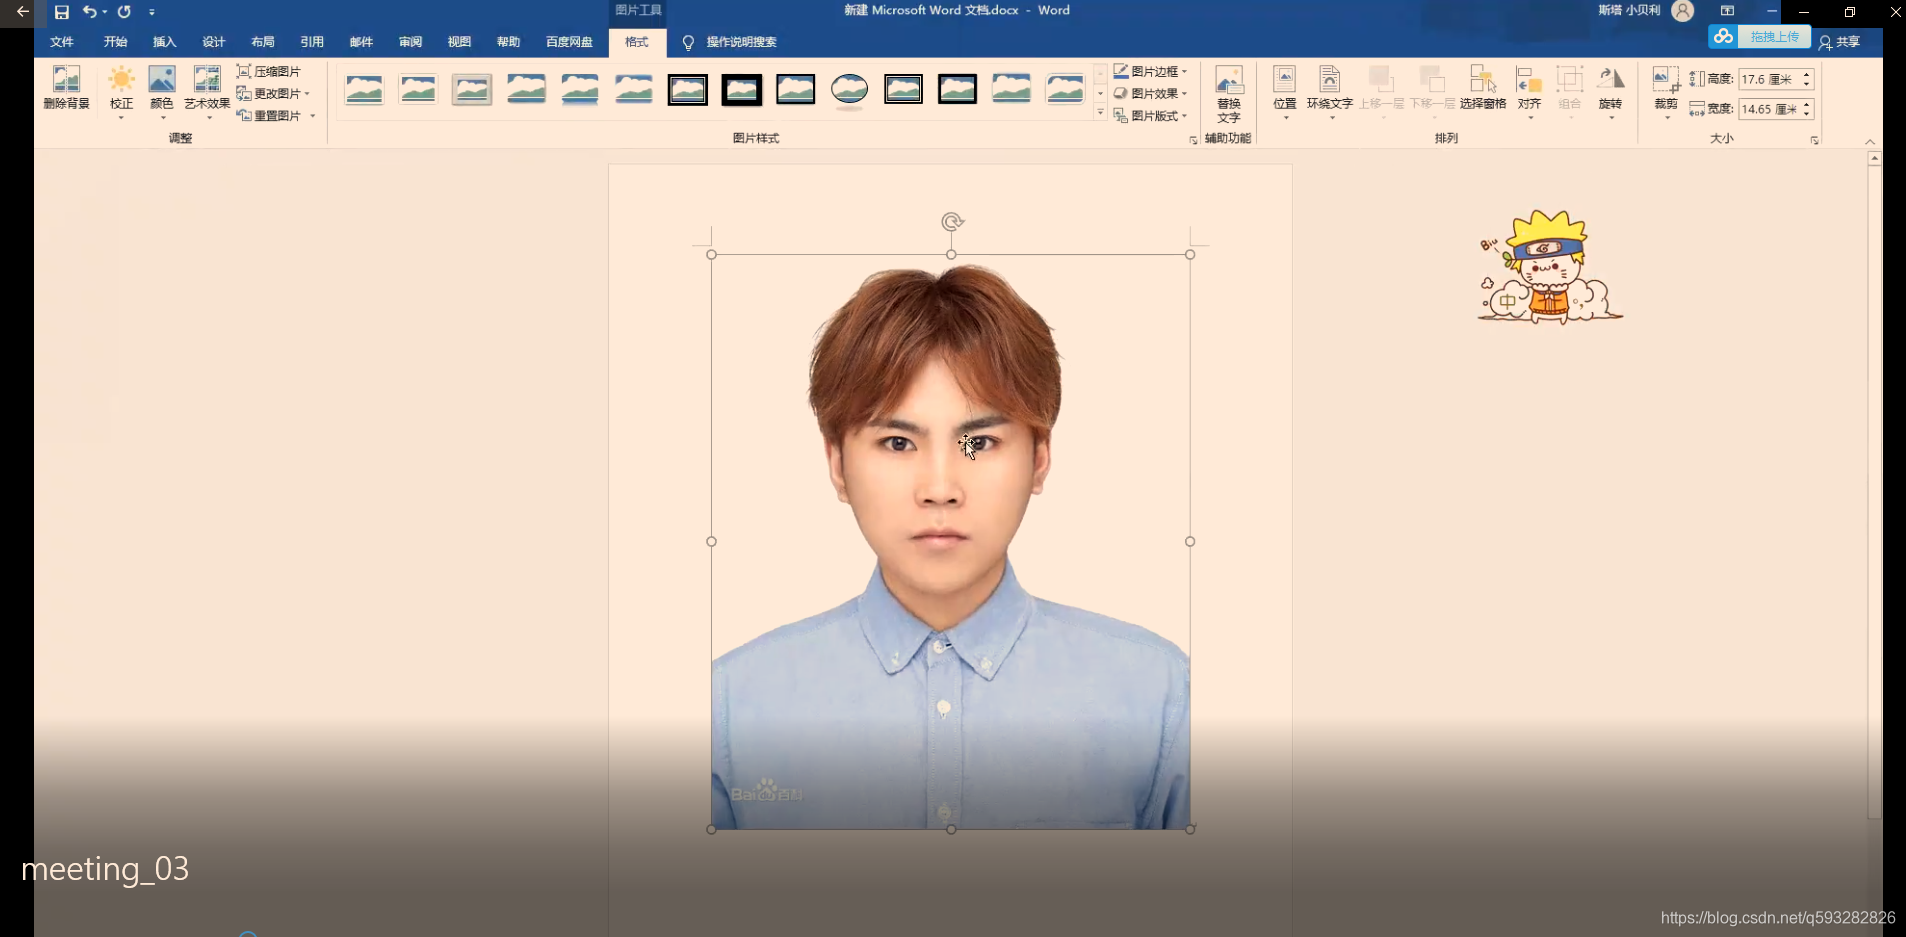
Task: Click the width (宽度) value field
Action: pyautogui.click(x=1768, y=109)
